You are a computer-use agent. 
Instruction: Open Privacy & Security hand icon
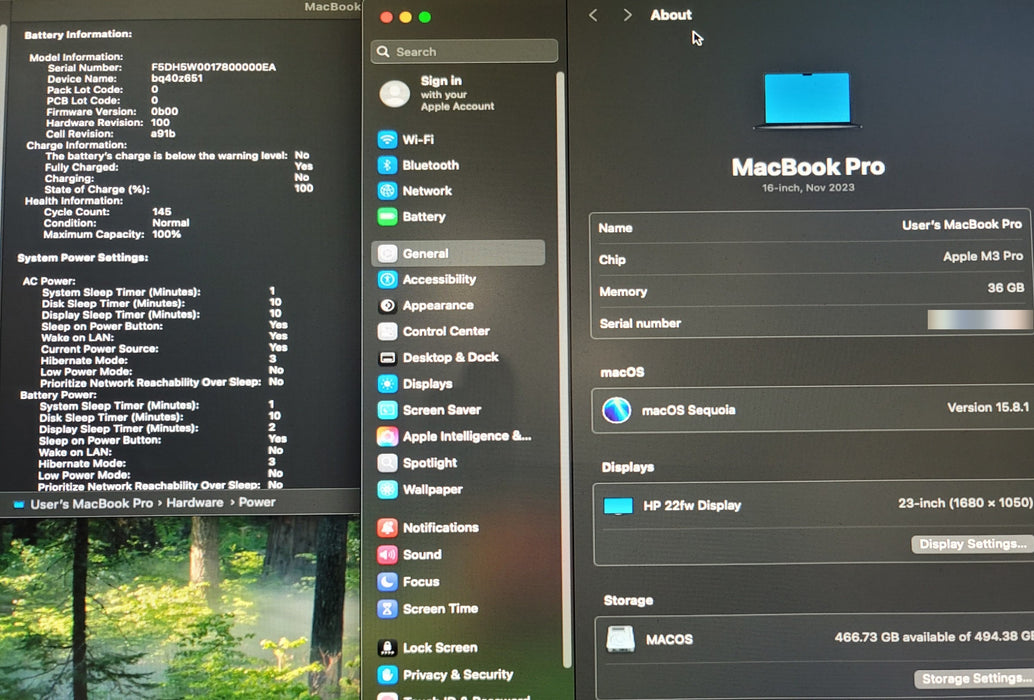click(x=387, y=675)
